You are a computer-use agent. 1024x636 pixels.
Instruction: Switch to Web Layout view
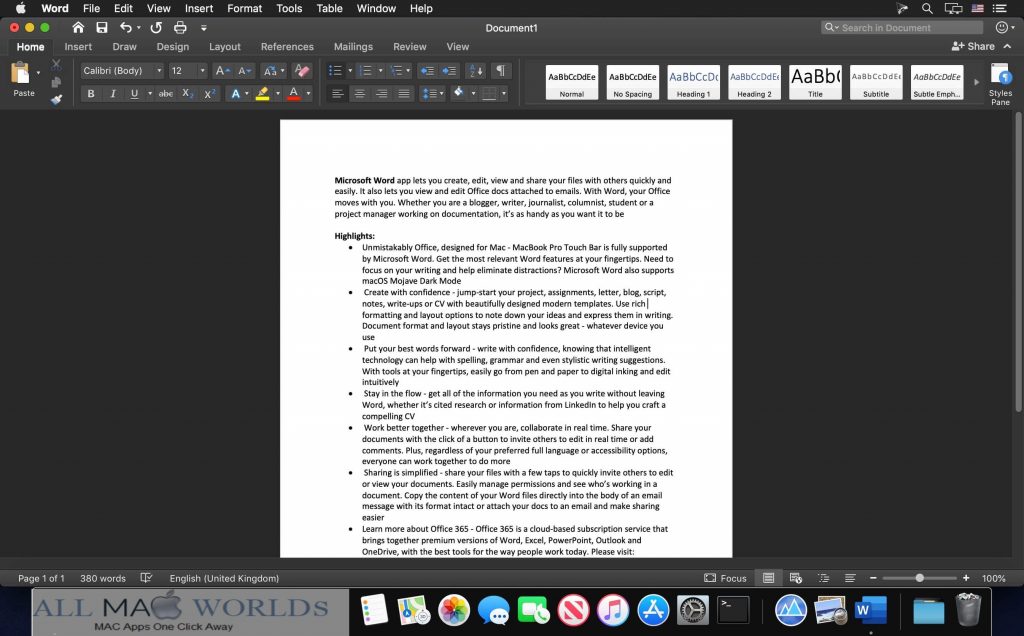[x=795, y=578]
